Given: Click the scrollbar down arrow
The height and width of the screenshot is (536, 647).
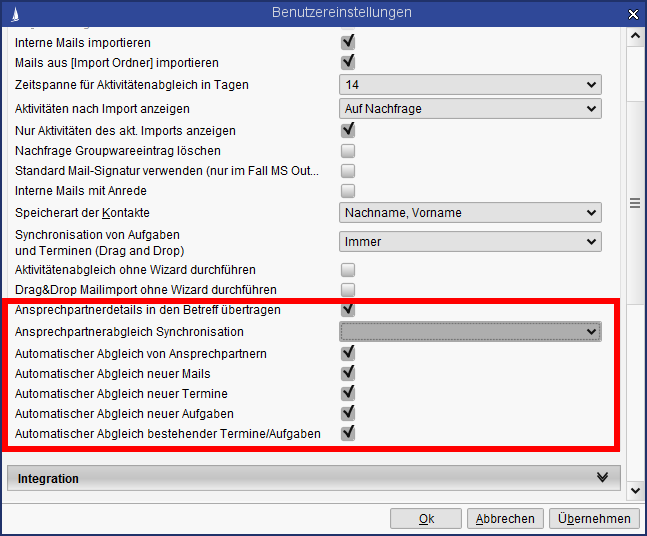Looking at the screenshot, I should (x=633, y=490).
